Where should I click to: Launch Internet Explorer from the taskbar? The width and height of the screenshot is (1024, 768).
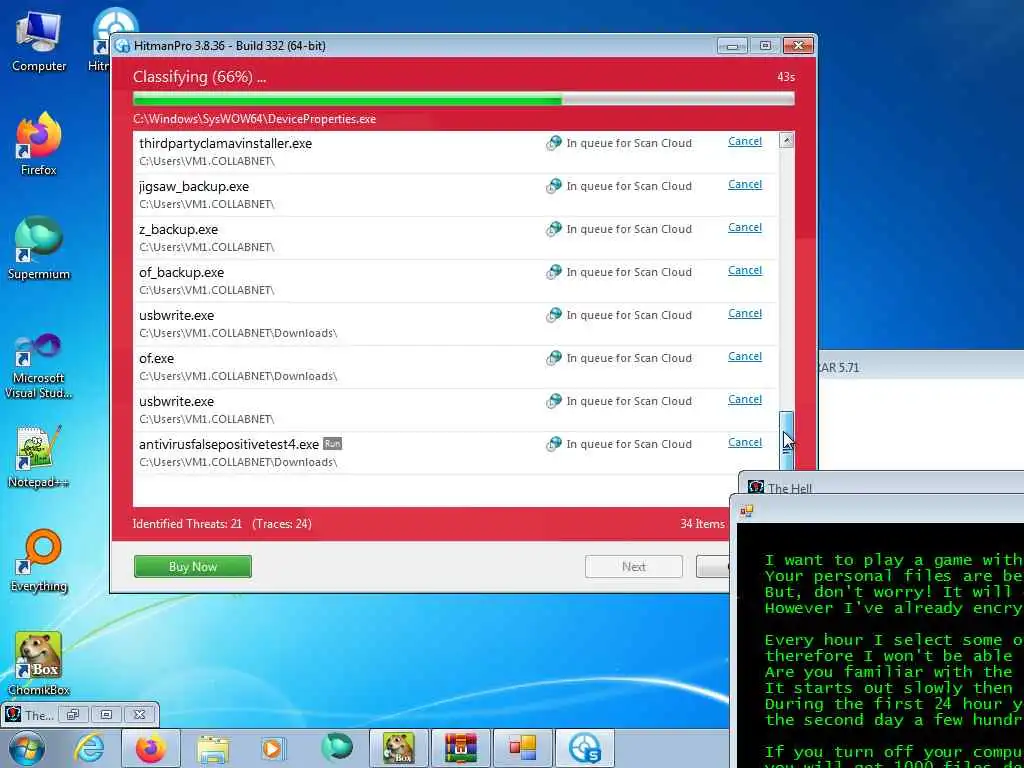pos(88,748)
